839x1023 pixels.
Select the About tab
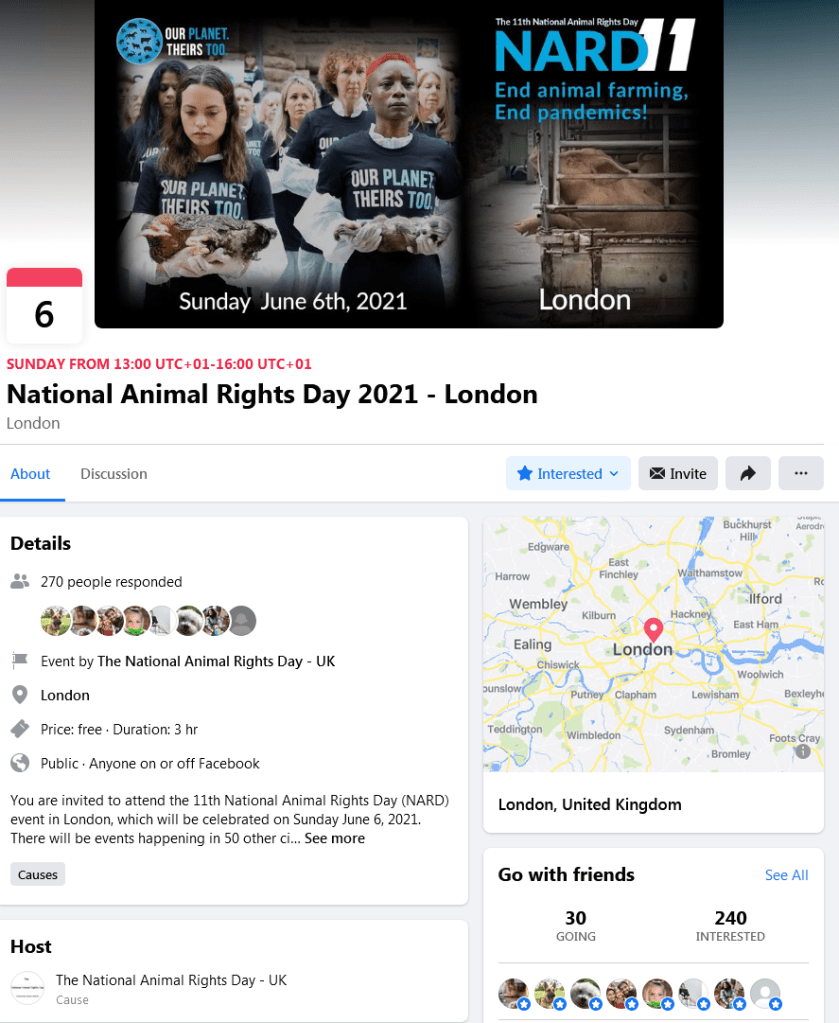tap(30, 474)
